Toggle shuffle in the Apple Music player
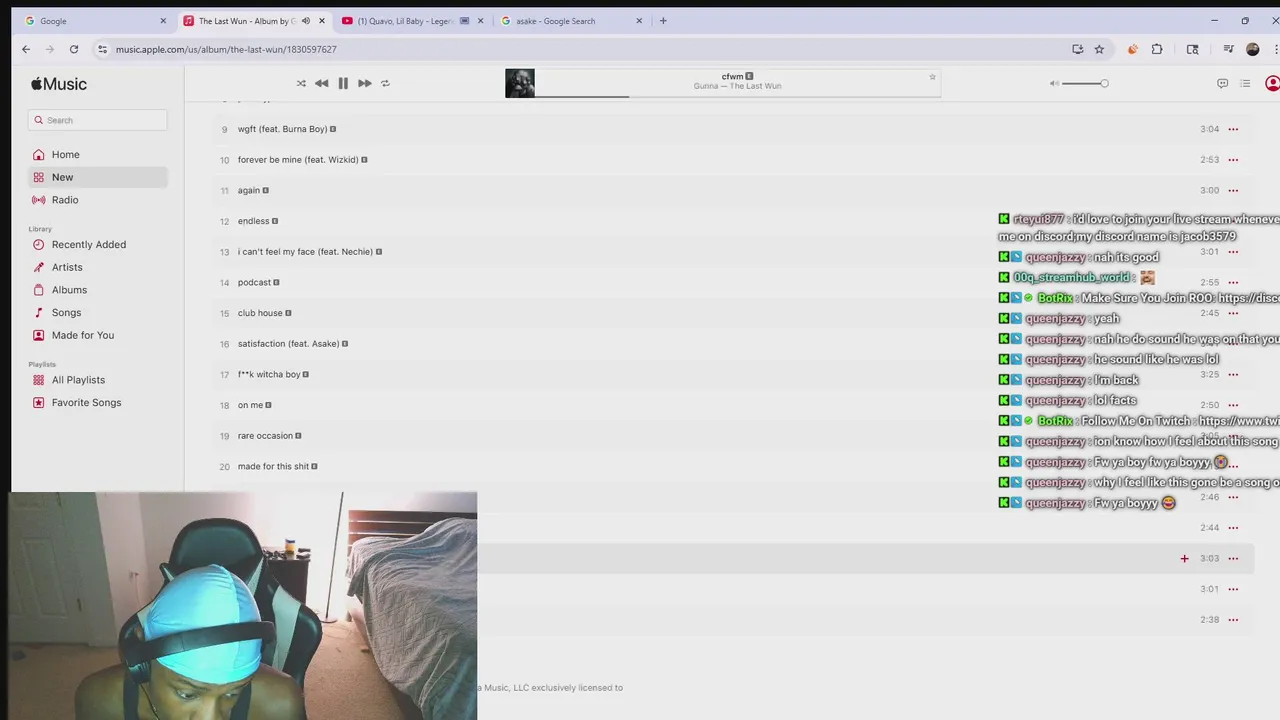The height and width of the screenshot is (720, 1280). point(301,84)
